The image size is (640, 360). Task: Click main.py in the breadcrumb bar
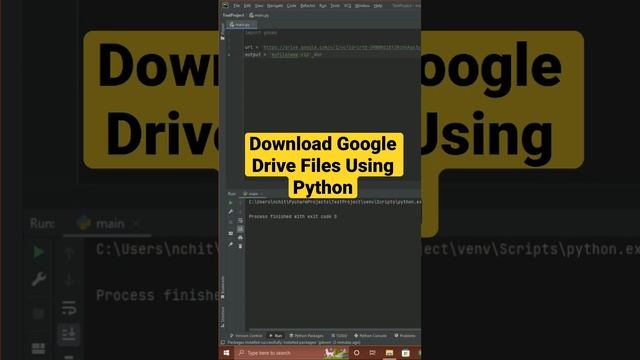259,16
